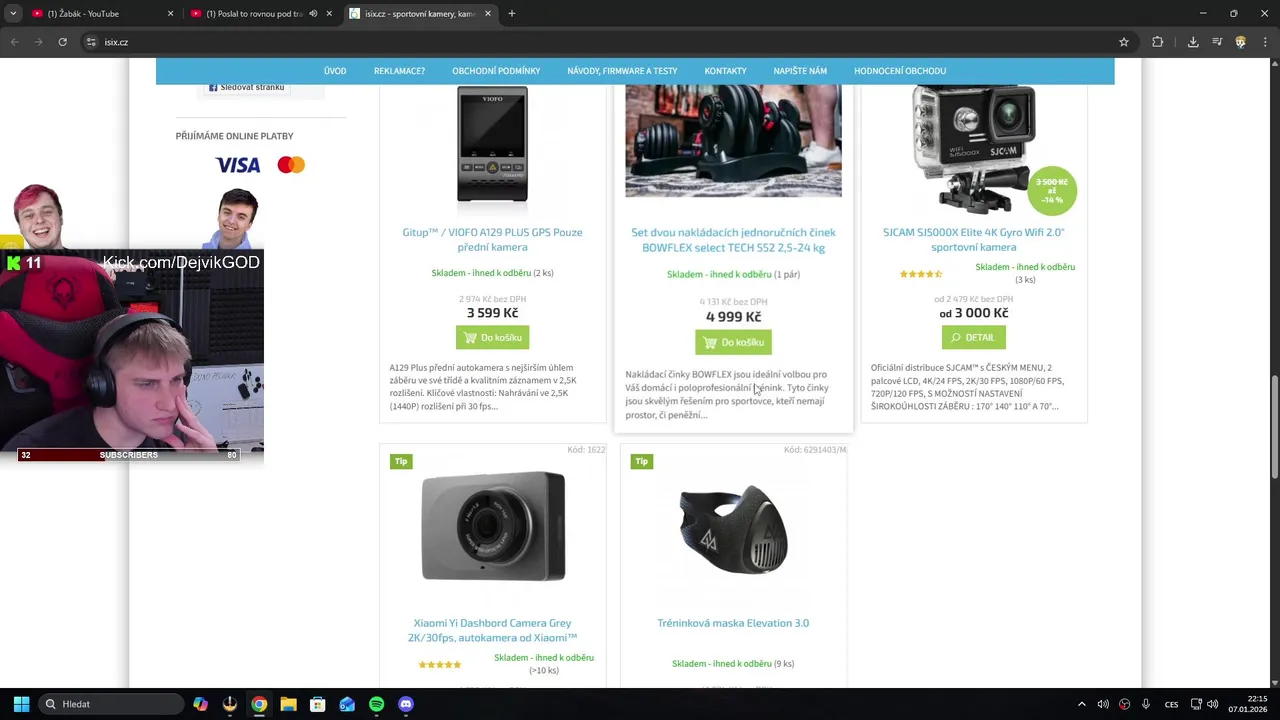1280x720 pixels.
Task: Open Gitup / VIOFO A129 PLUS product link
Action: (x=492, y=240)
